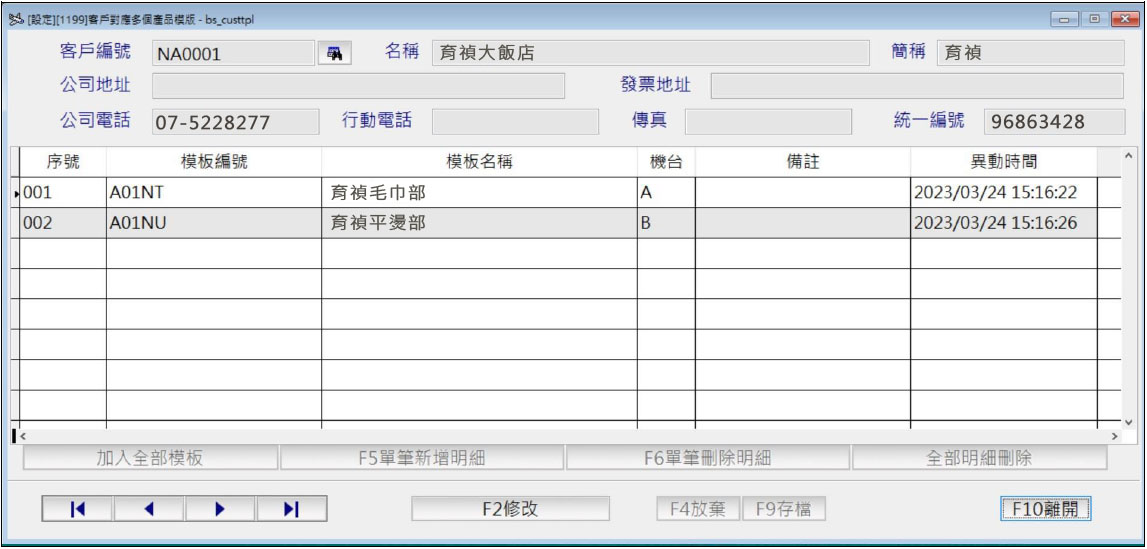Click the 異動時間 column header
This screenshot has width=1147, height=549.
tap(1004, 162)
